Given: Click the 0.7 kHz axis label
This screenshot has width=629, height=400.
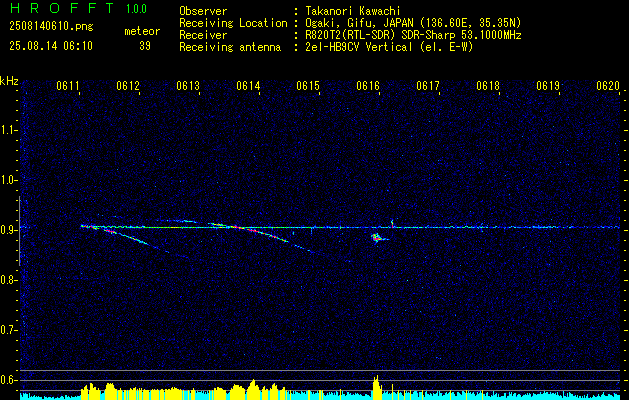Looking at the screenshot, I should tap(9, 330).
